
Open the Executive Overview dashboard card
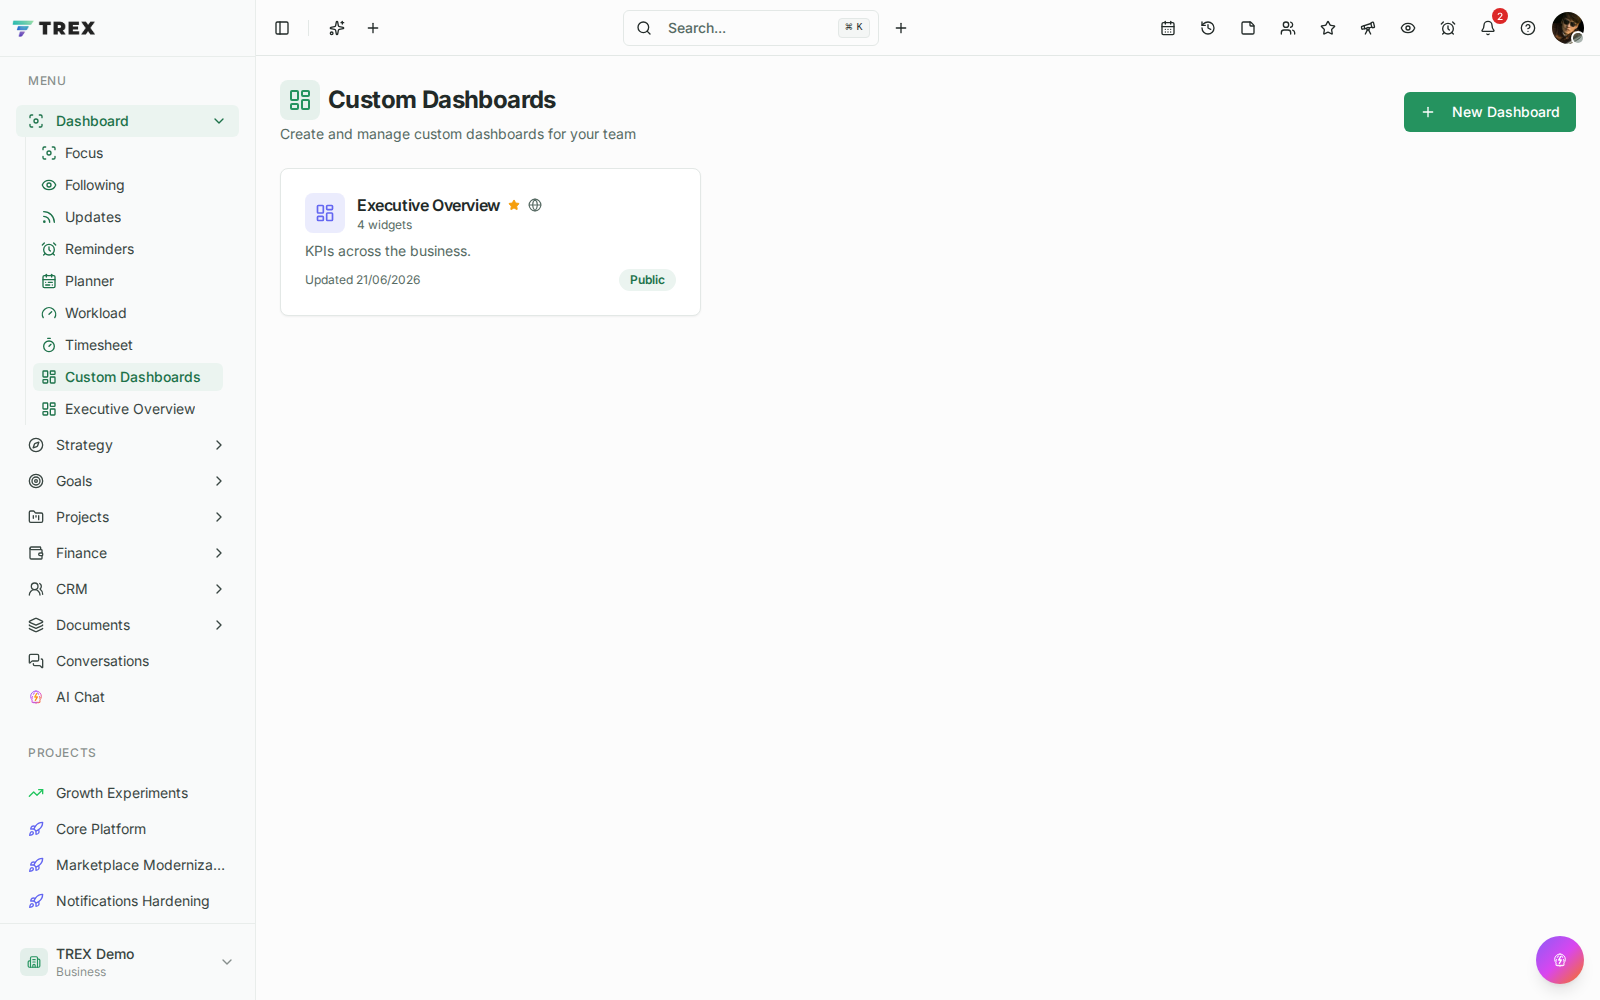tap(490, 242)
